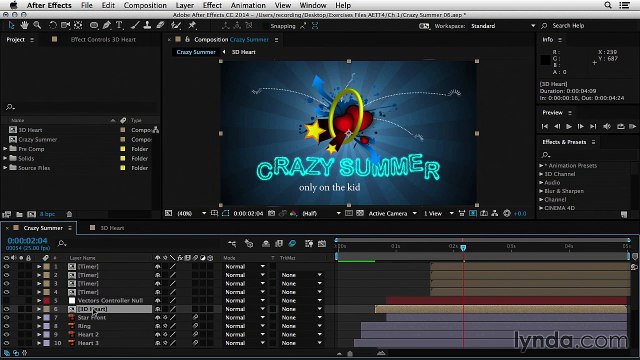Step to next frame in Preview panel
This screenshot has width=640, height=360.
(580, 127)
